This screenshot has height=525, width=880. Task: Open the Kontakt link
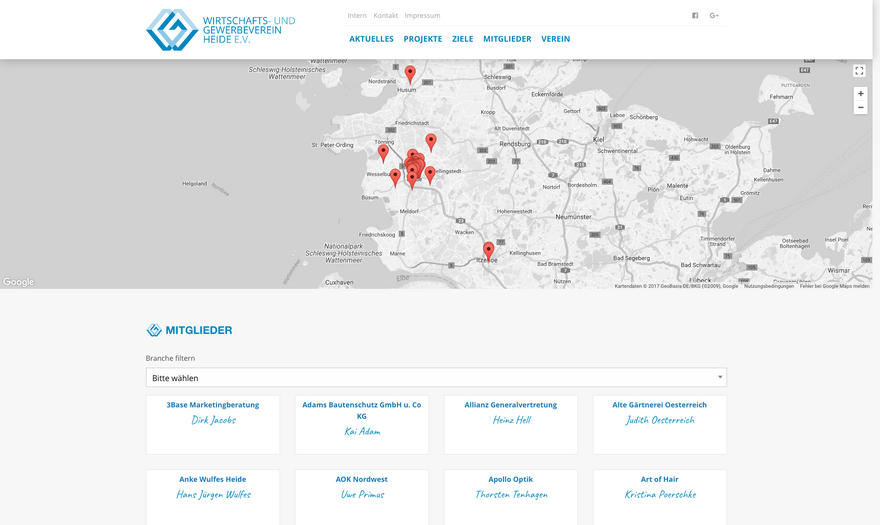point(385,16)
